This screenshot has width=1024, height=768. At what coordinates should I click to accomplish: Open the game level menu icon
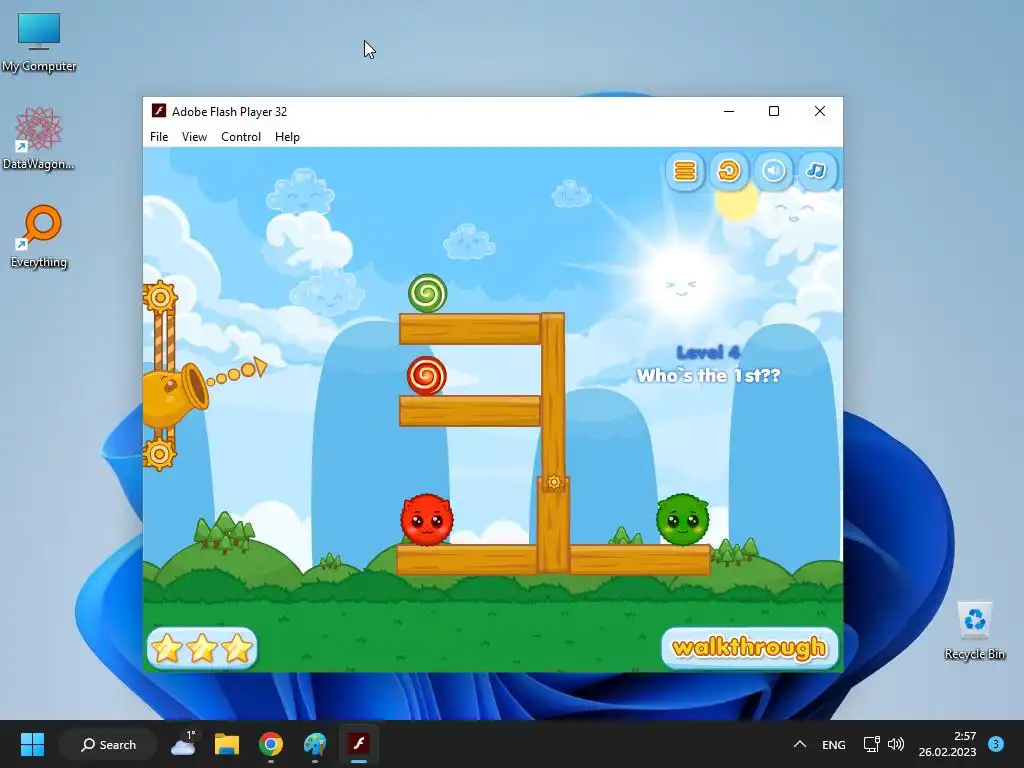685,171
